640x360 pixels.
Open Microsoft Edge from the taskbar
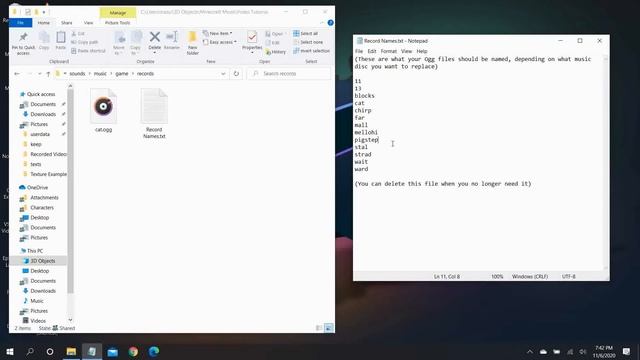154,351
